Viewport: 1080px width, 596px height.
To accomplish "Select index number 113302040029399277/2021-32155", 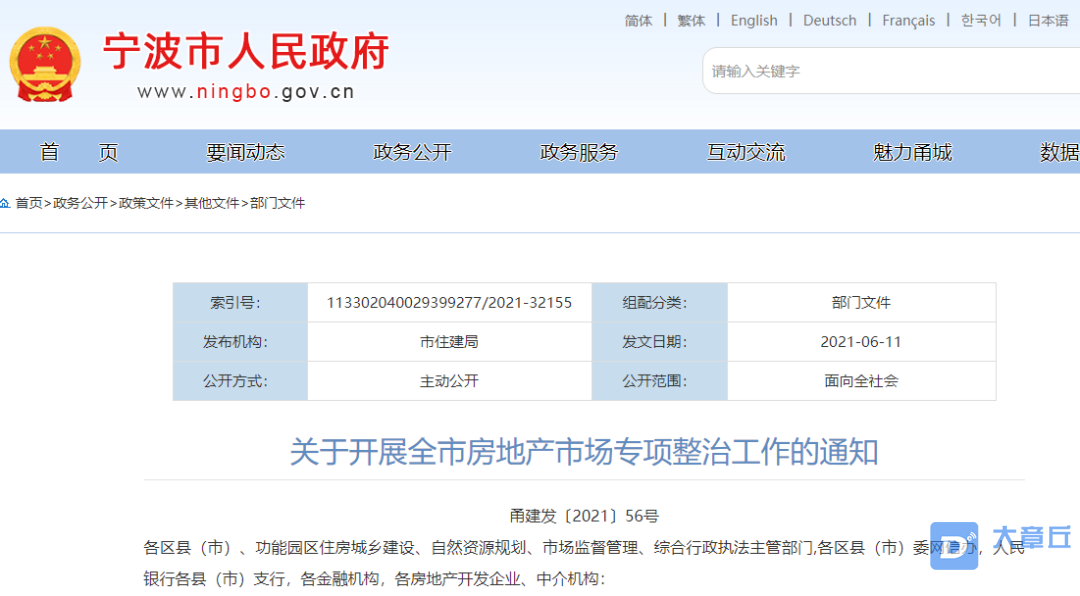I will click(449, 302).
